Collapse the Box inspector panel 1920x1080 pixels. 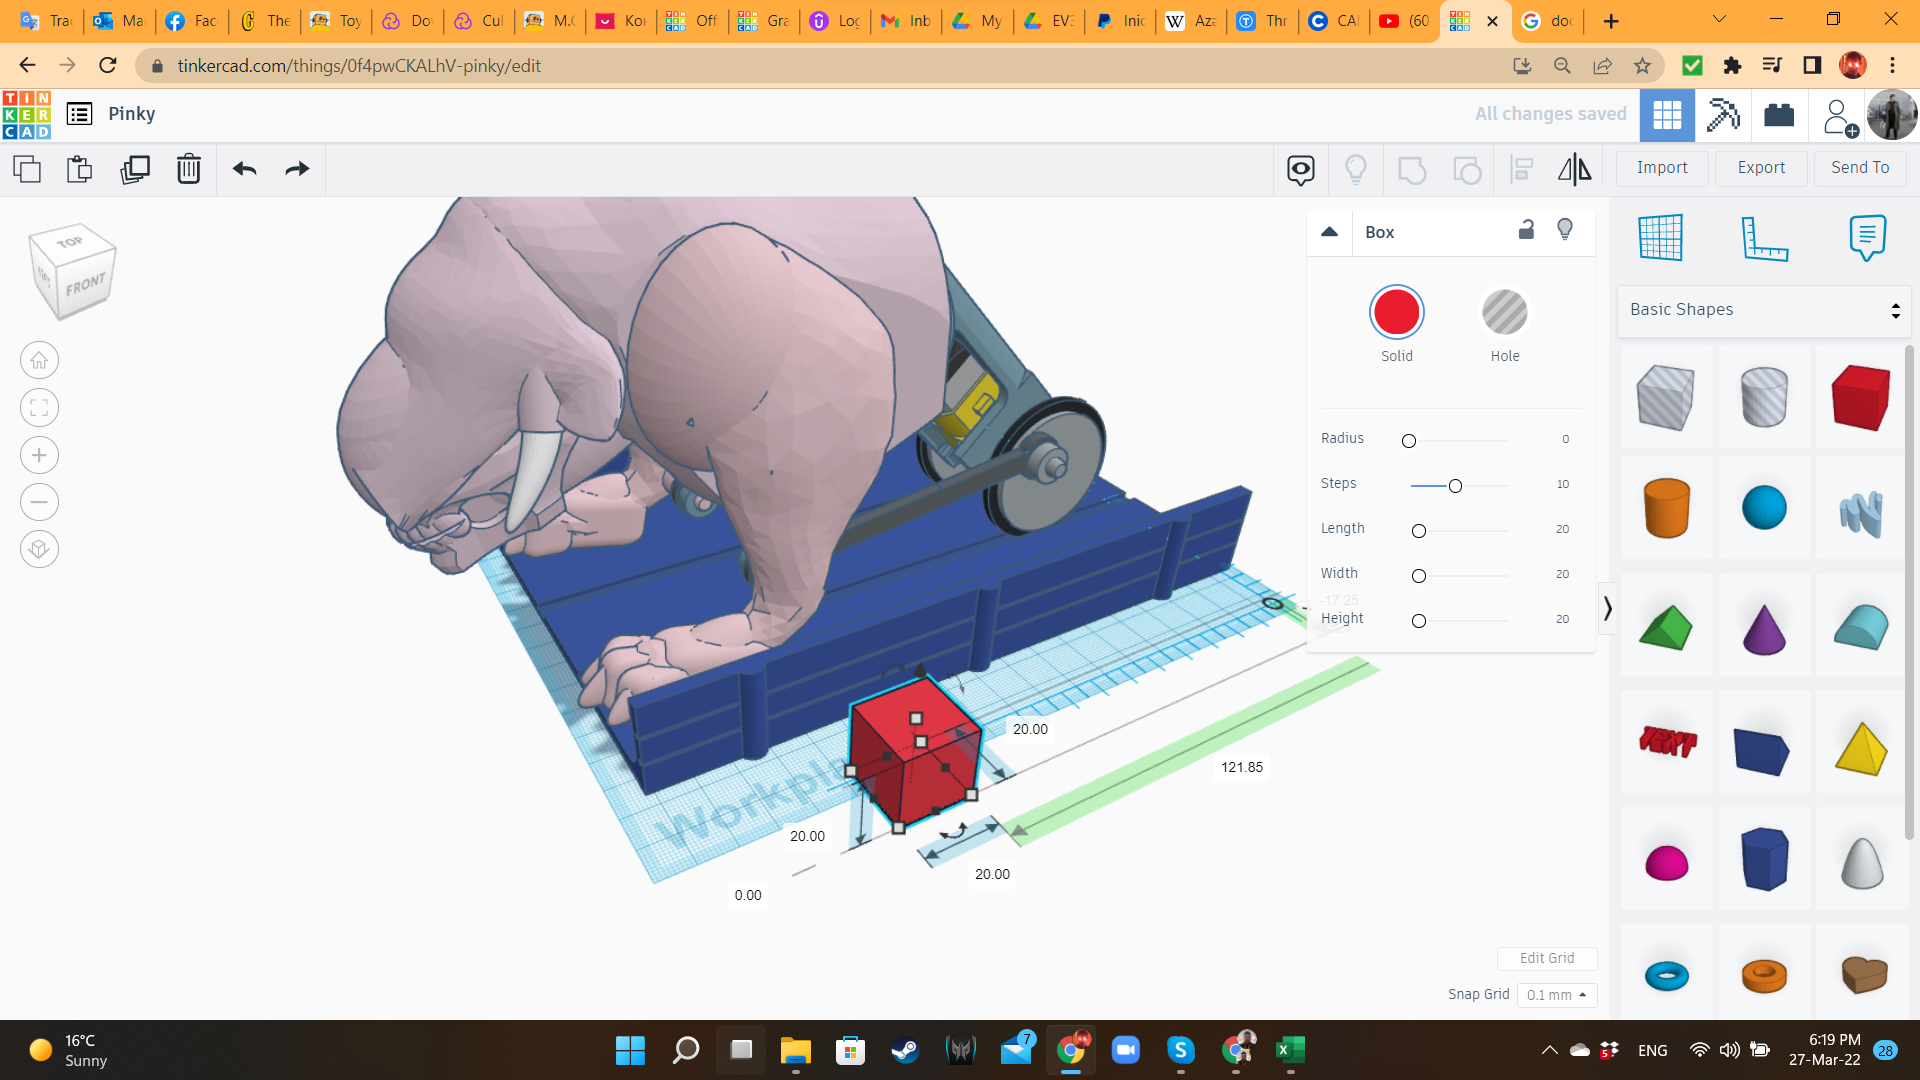[1329, 232]
